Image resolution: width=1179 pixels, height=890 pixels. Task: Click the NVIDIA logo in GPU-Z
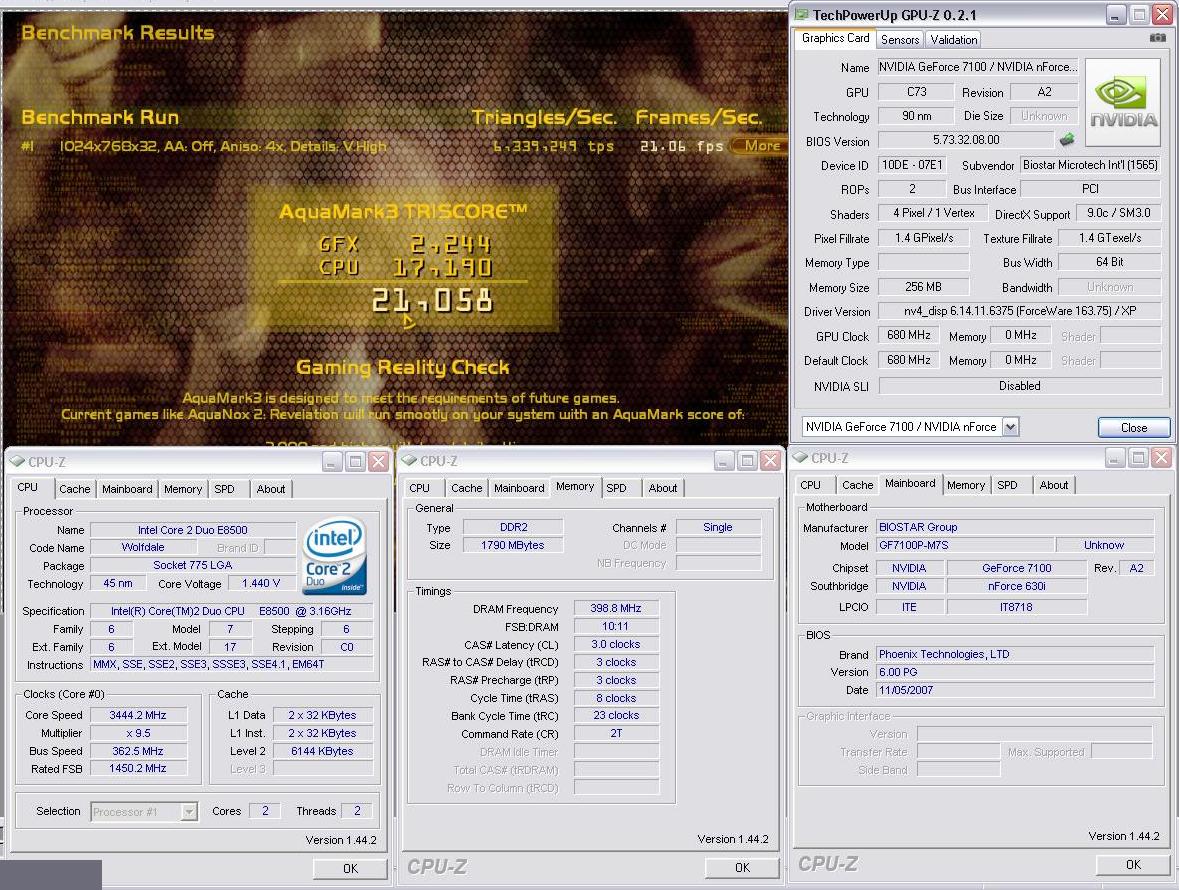point(1123,103)
